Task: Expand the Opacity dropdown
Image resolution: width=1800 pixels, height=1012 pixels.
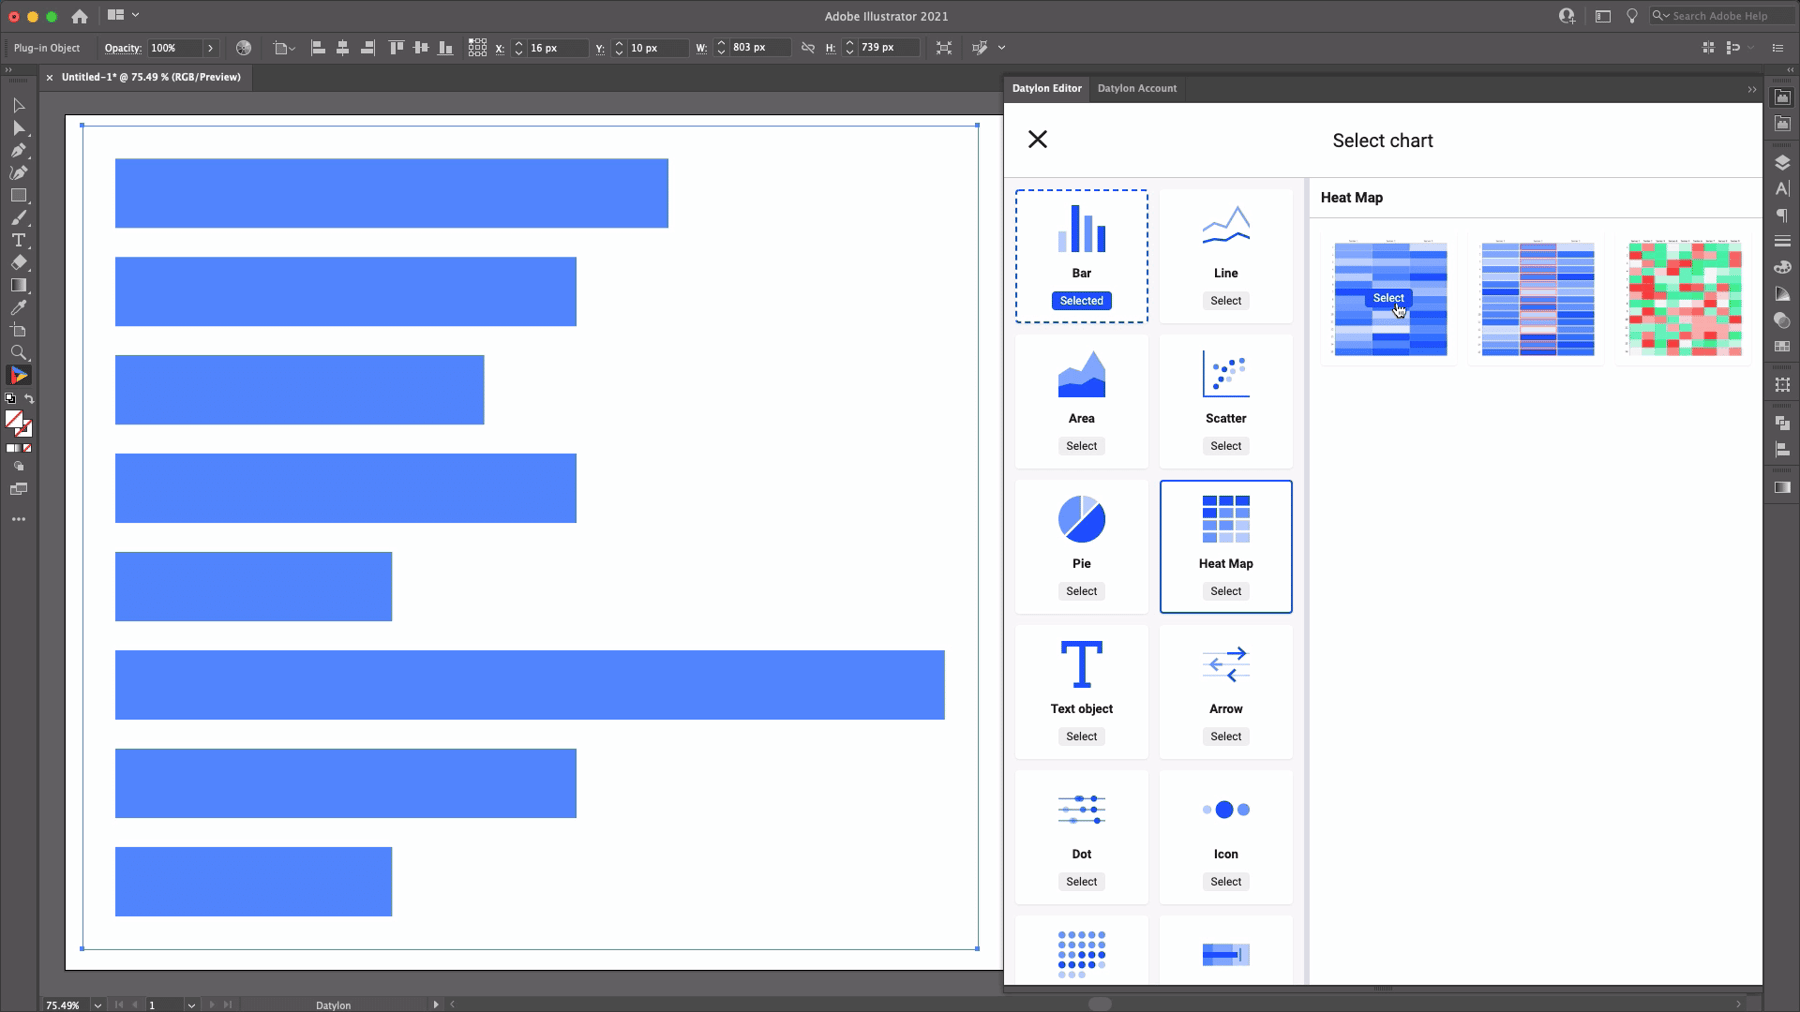Action: point(211,48)
